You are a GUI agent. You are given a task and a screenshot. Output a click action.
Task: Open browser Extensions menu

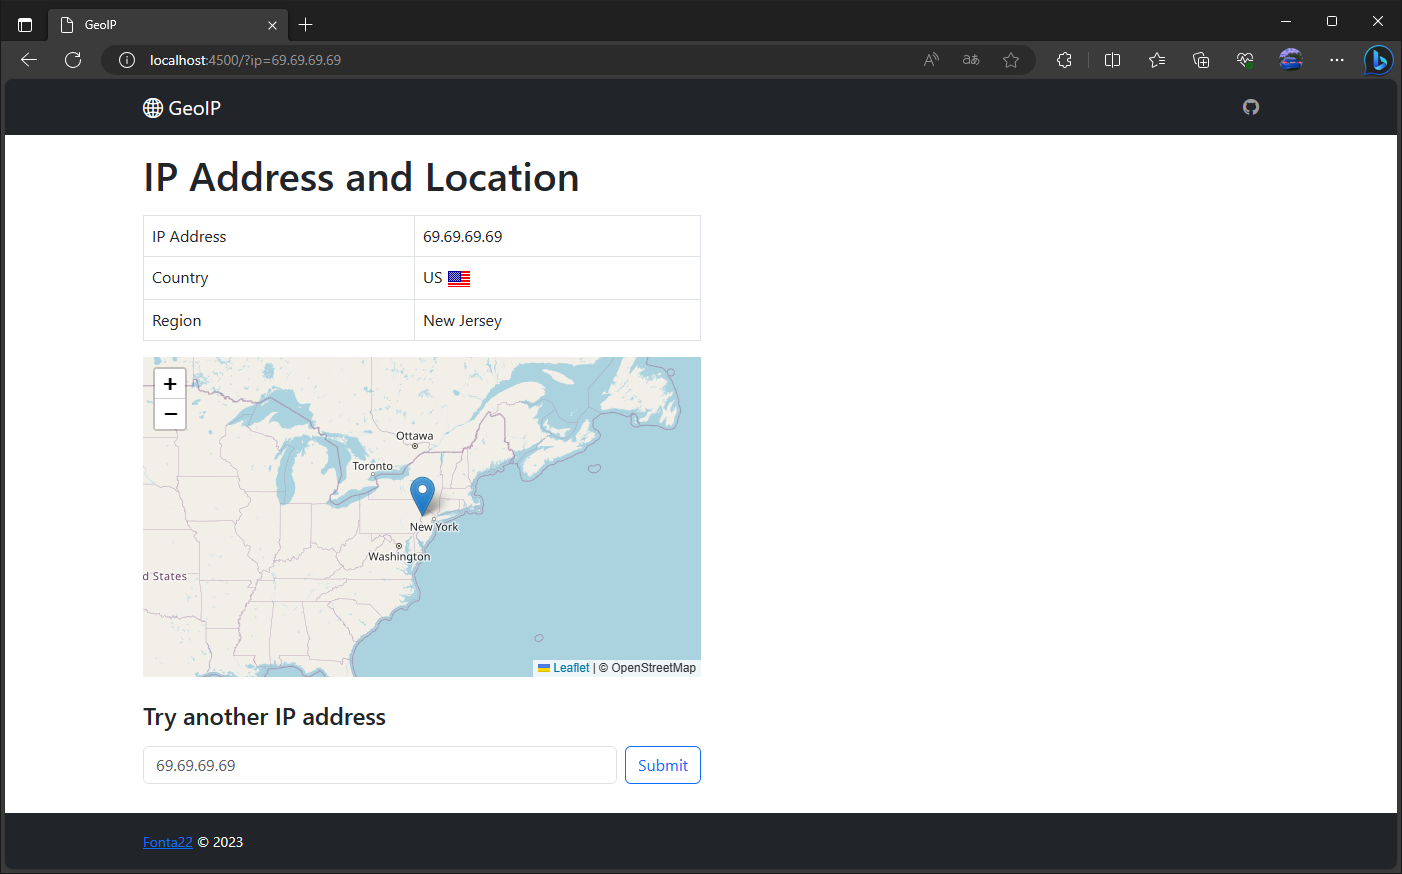pos(1064,60)
